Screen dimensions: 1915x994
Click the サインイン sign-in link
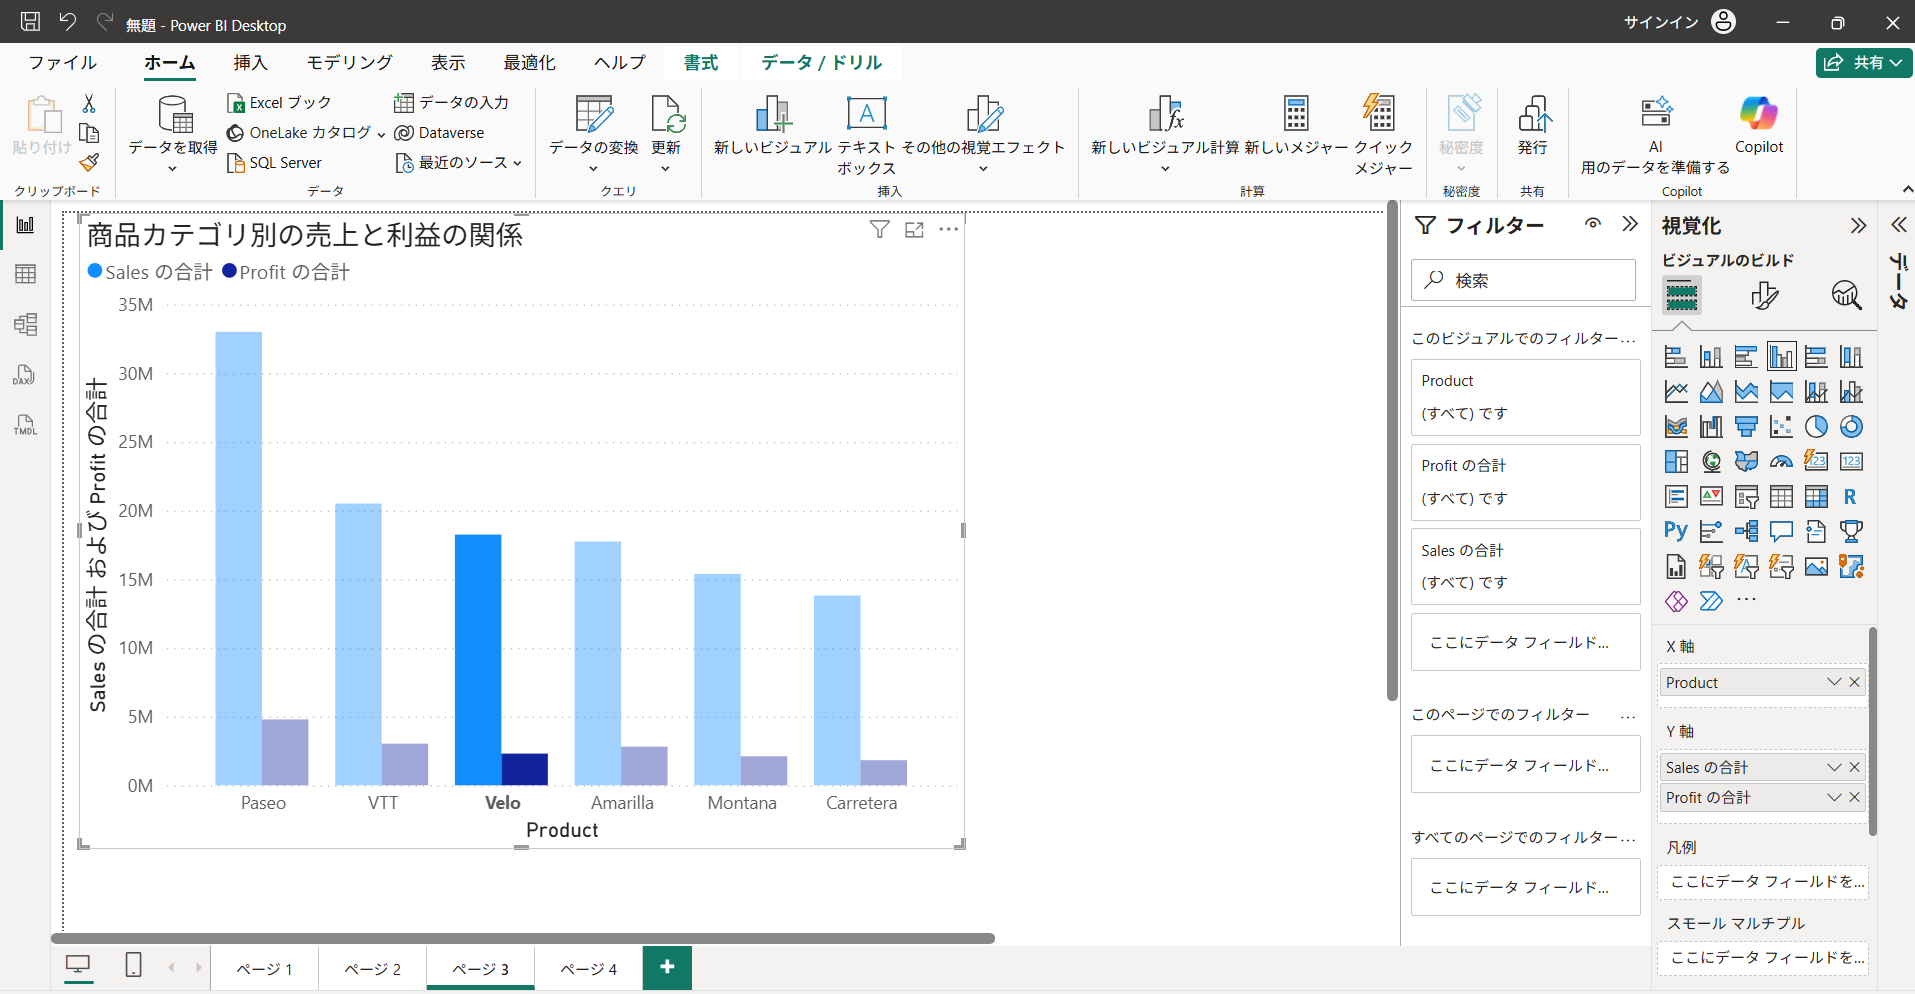pos(1661,22)
